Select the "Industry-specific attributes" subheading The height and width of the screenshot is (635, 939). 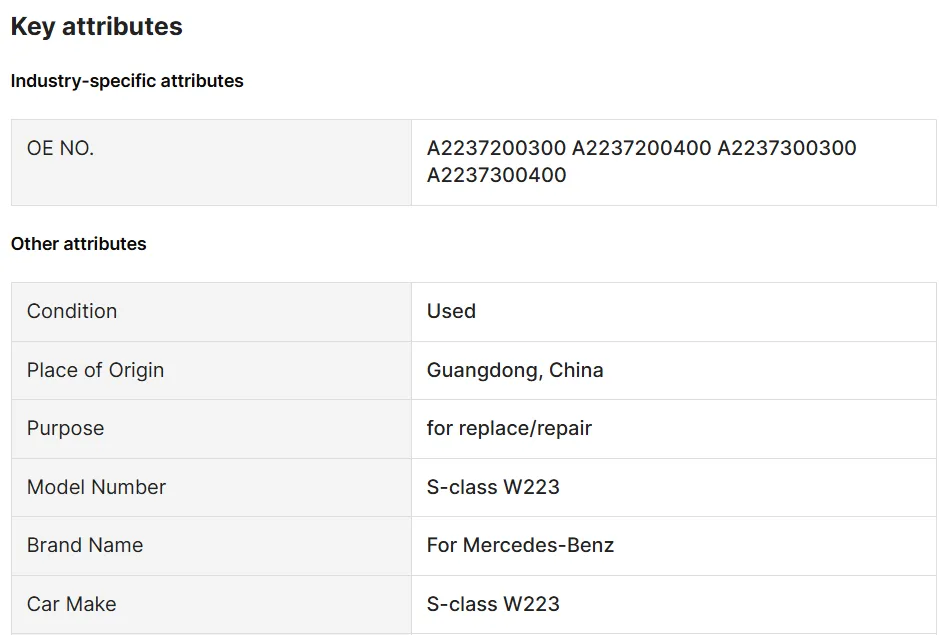(127, 81)
